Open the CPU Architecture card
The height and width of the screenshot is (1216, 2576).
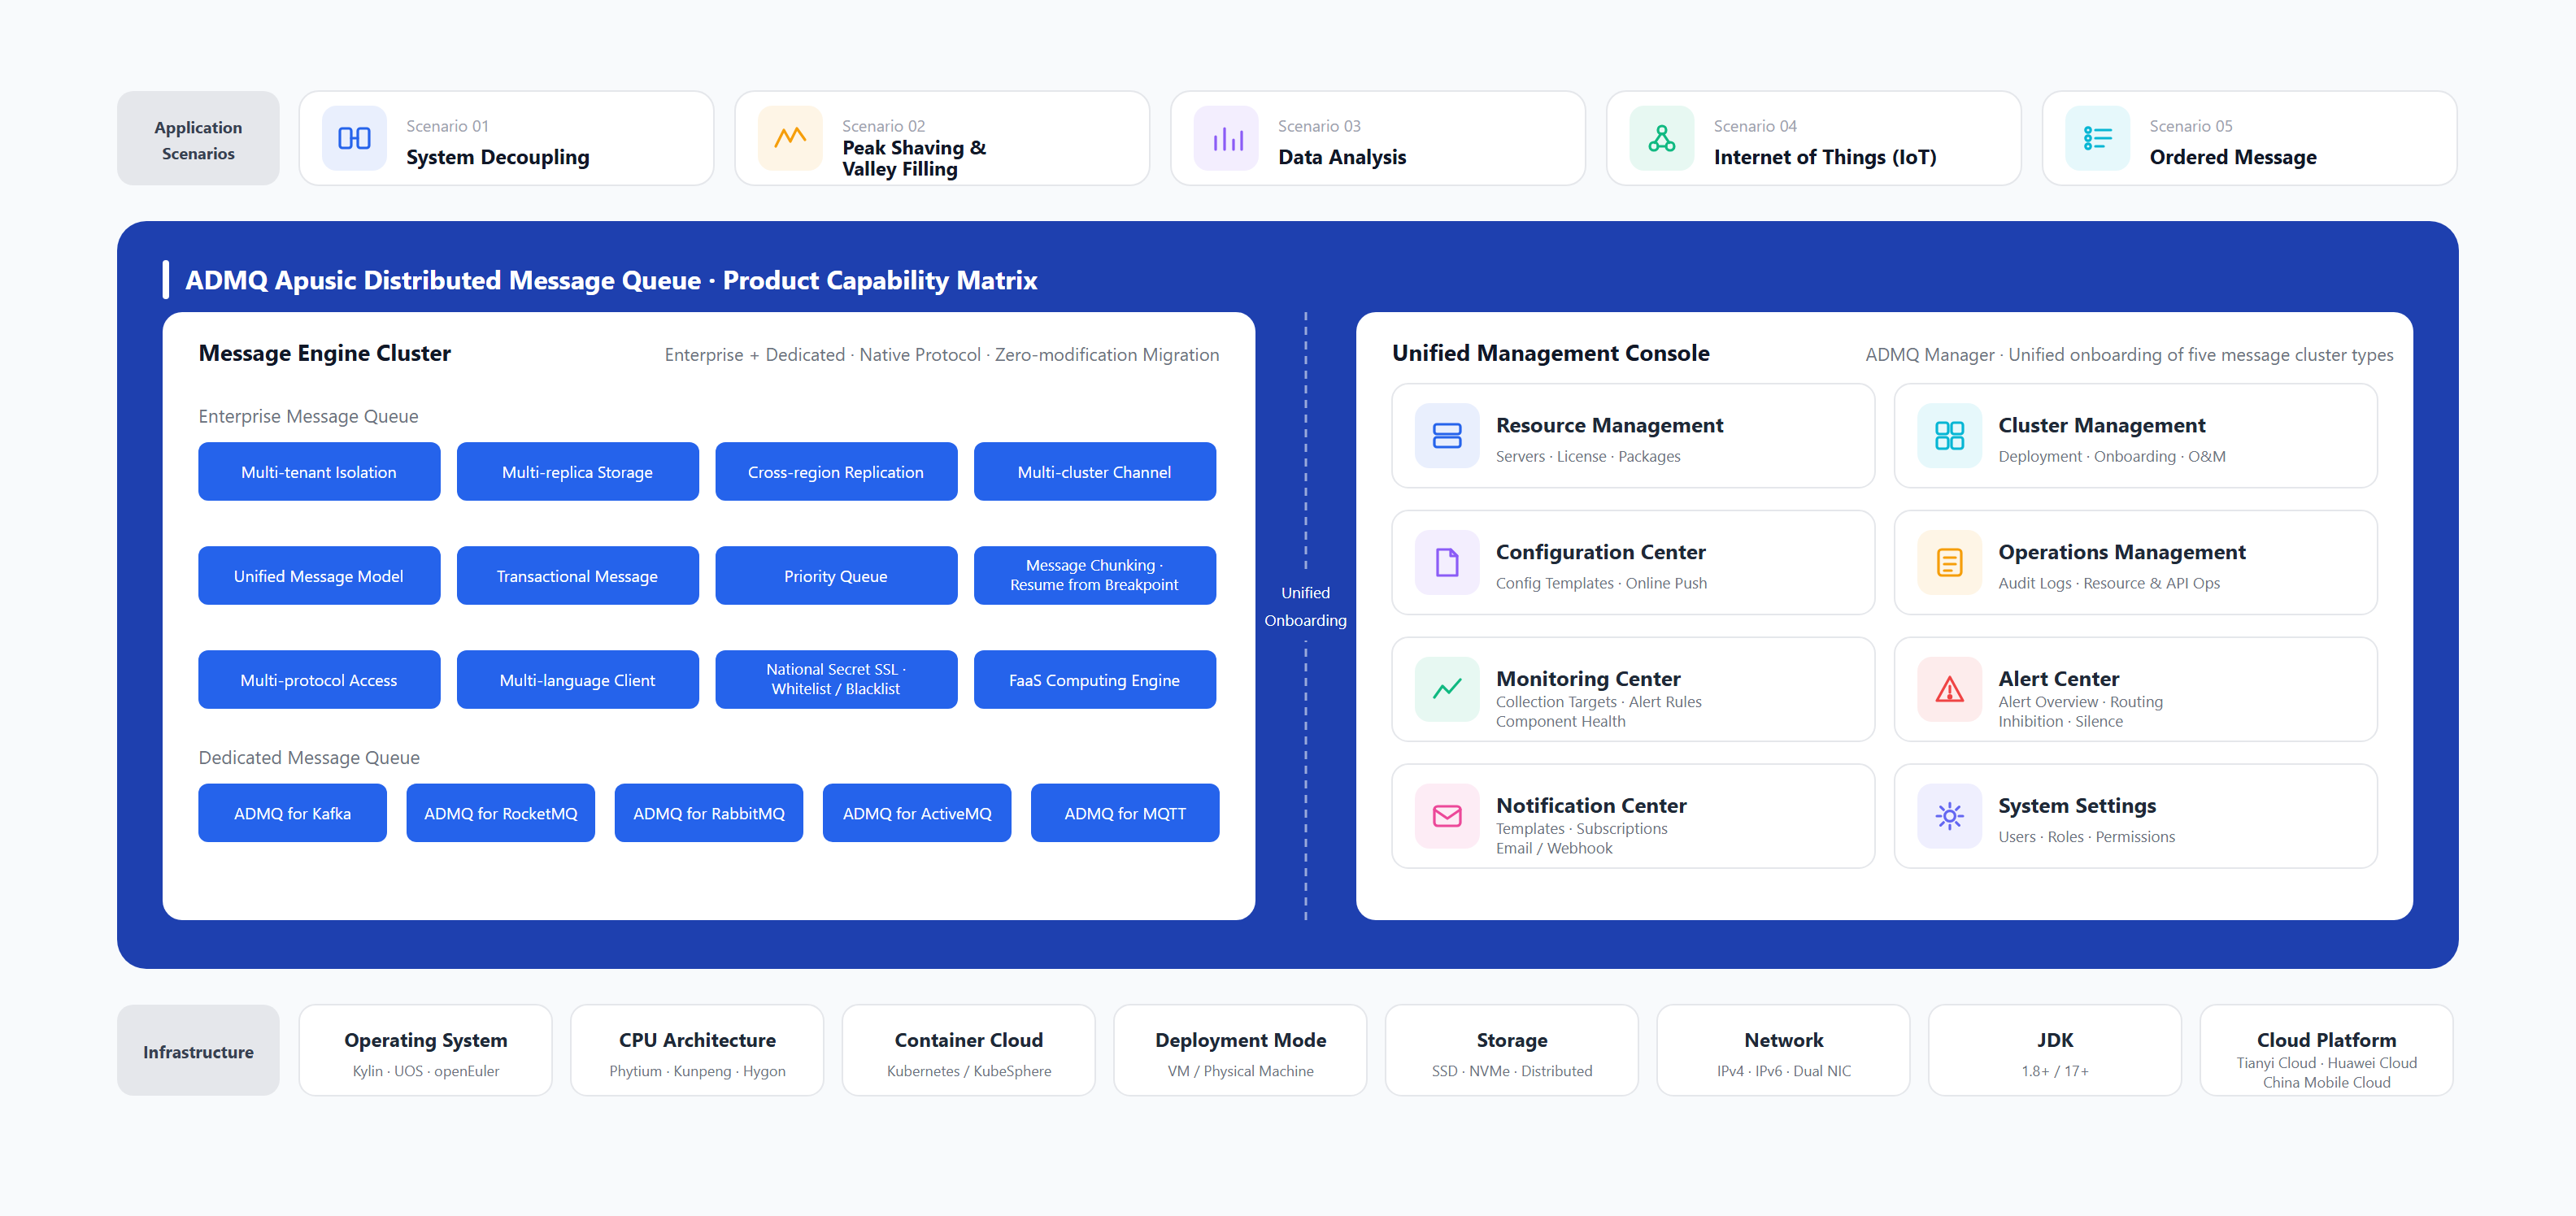[697, 1051]
